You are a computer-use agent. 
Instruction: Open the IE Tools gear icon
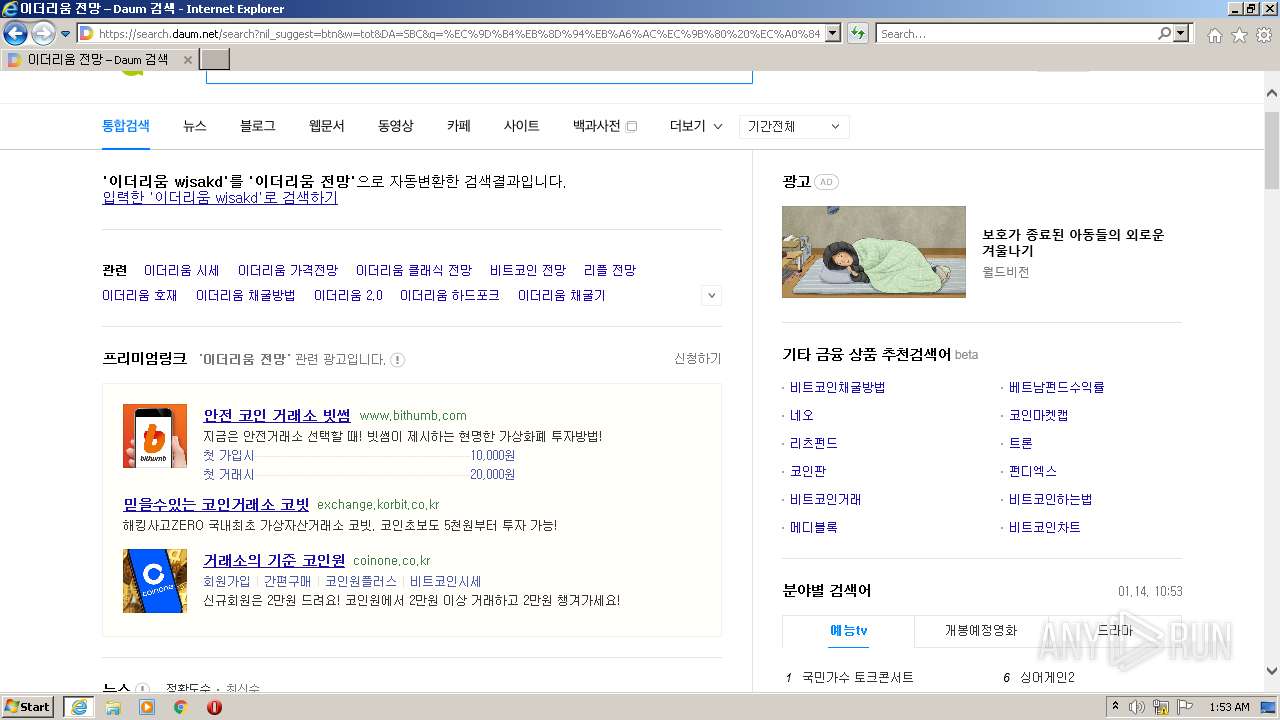pyautogui.click(x=1264, y=35)
